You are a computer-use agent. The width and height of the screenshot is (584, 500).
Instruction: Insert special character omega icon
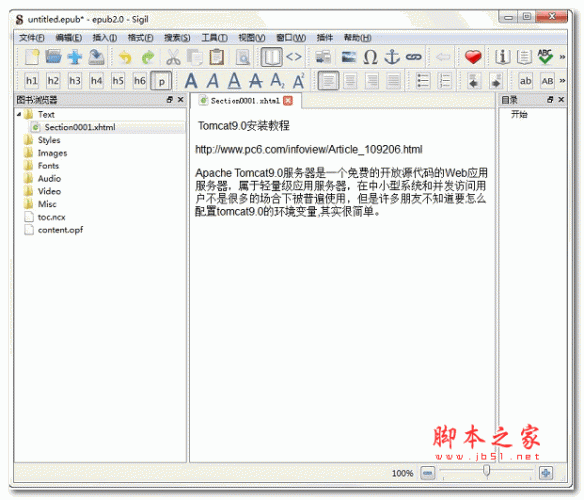pyautogui.click(x=370, y=57)
